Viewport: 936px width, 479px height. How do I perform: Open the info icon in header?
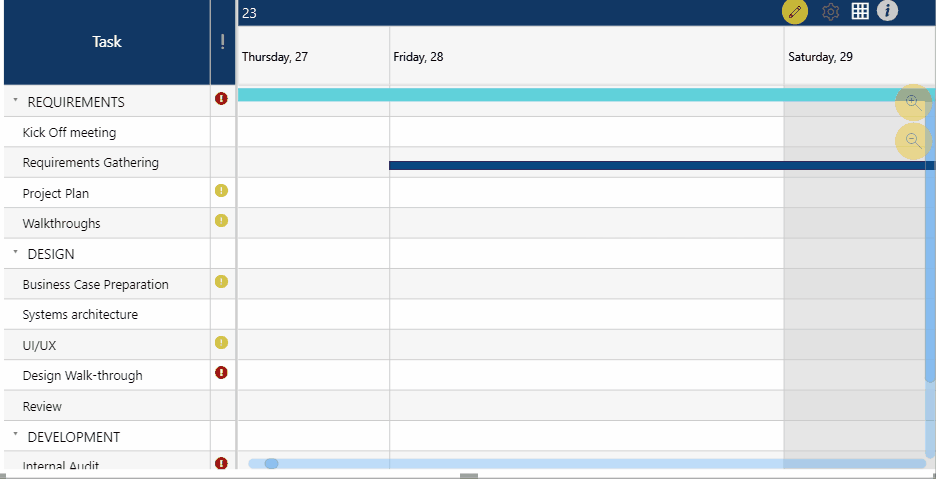pyautogui.click(x=887, y=11)
